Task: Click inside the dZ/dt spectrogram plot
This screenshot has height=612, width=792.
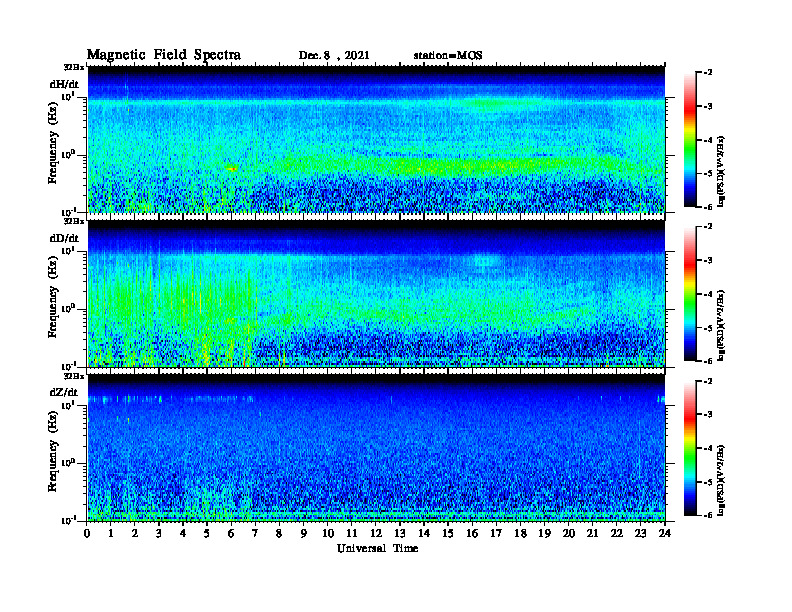Action: (376, 447)
